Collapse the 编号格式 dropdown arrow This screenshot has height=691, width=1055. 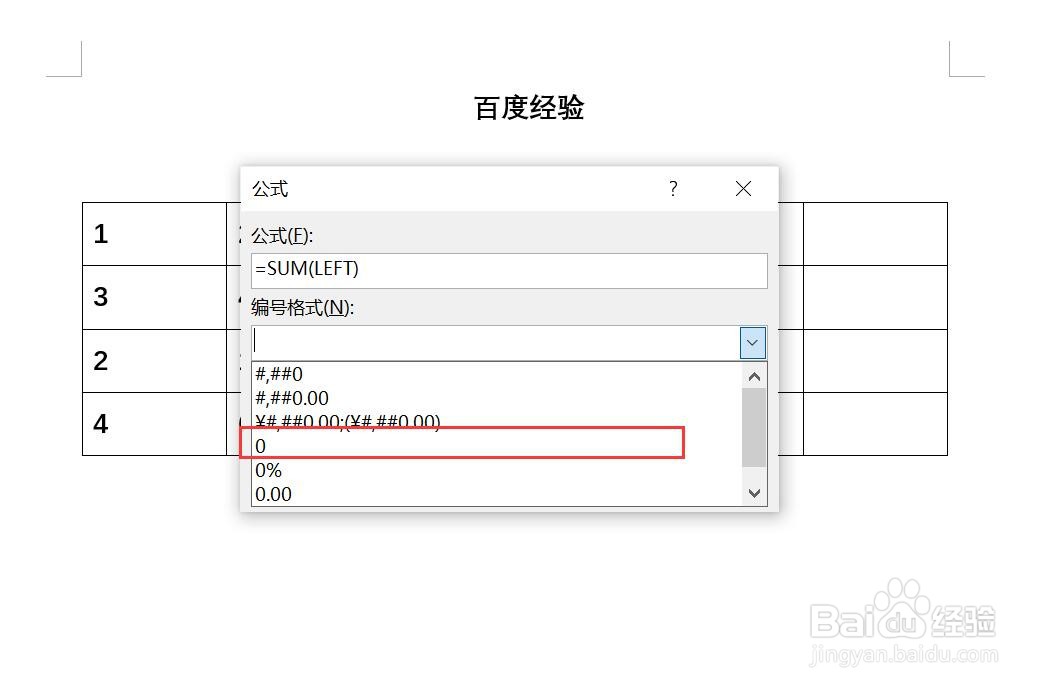coord(753,342)
